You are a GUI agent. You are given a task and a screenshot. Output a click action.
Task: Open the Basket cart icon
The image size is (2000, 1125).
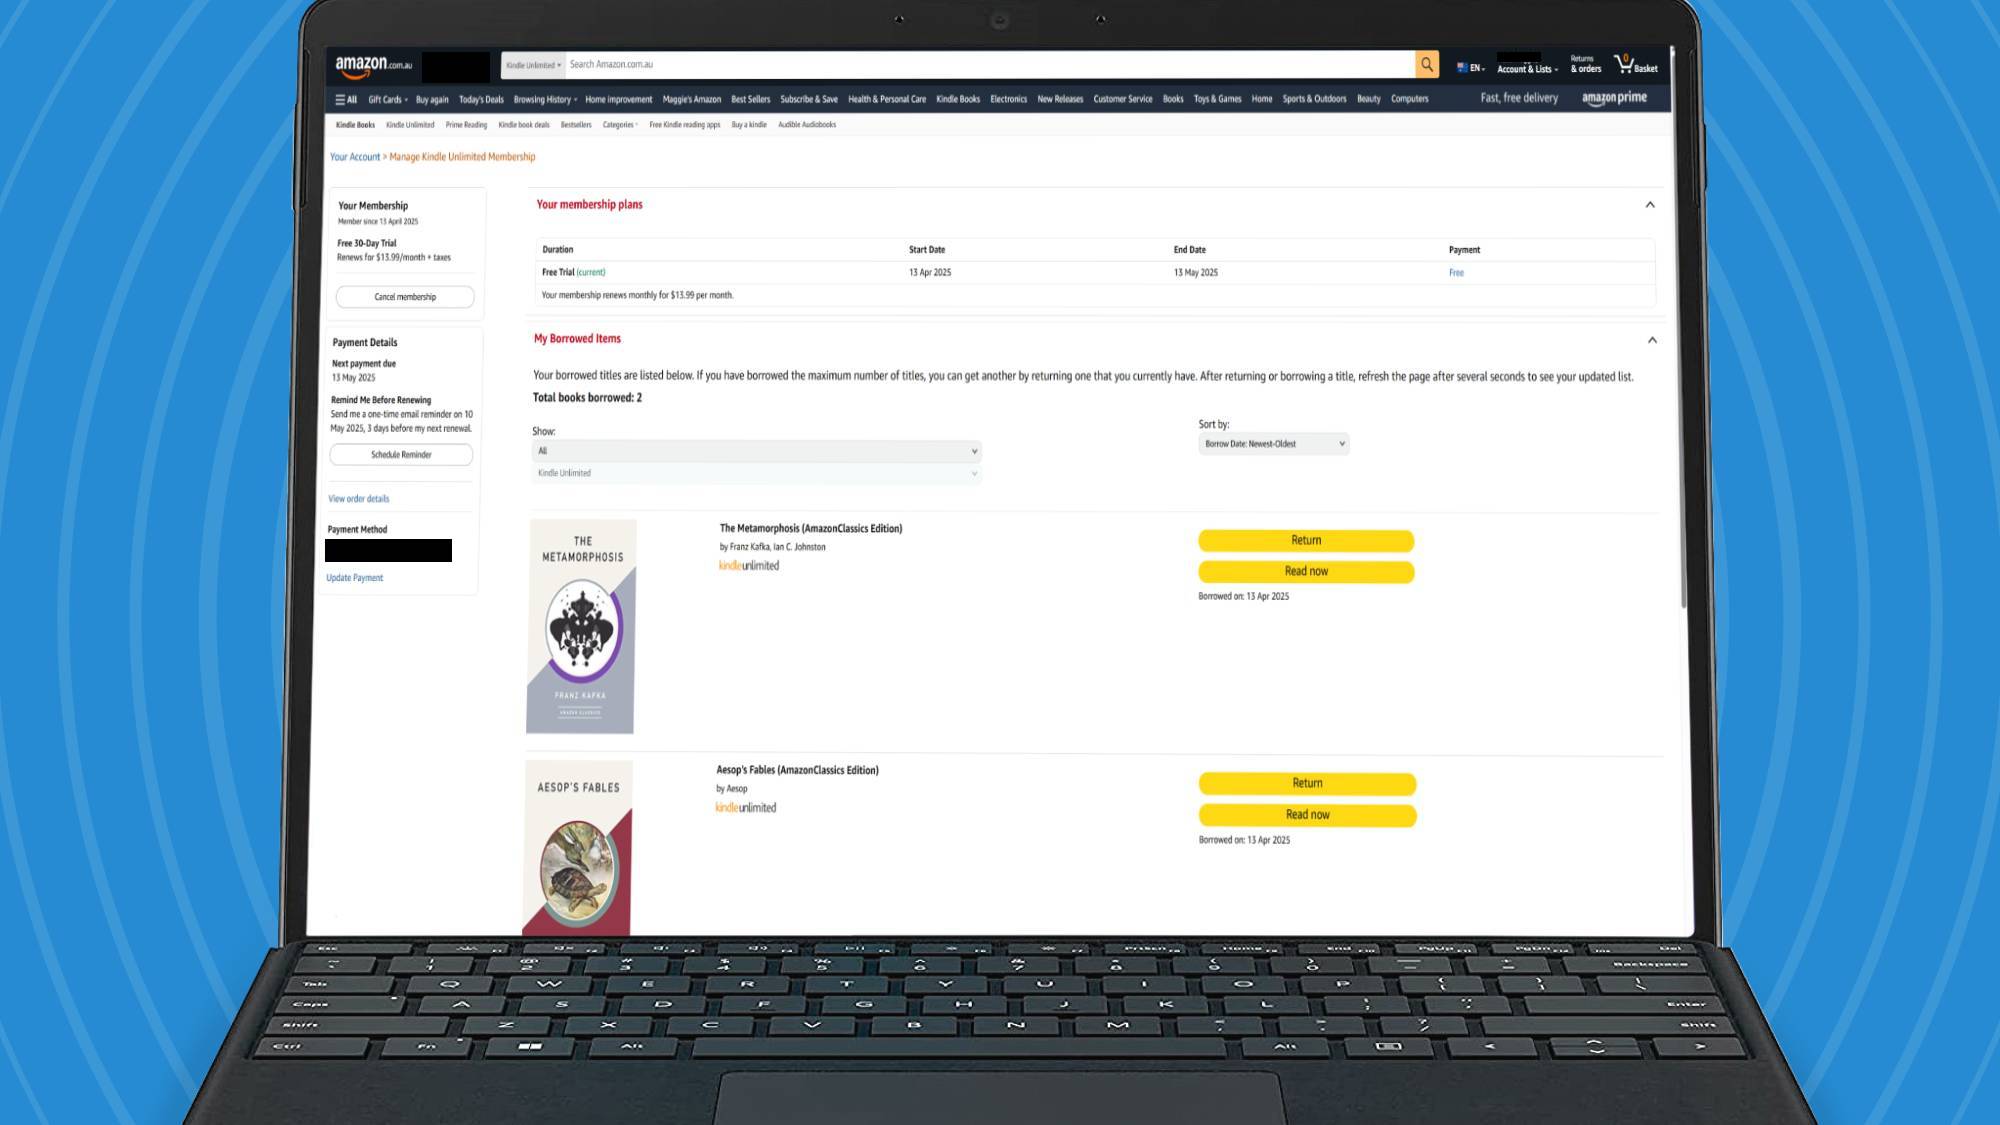[1636, 65]
